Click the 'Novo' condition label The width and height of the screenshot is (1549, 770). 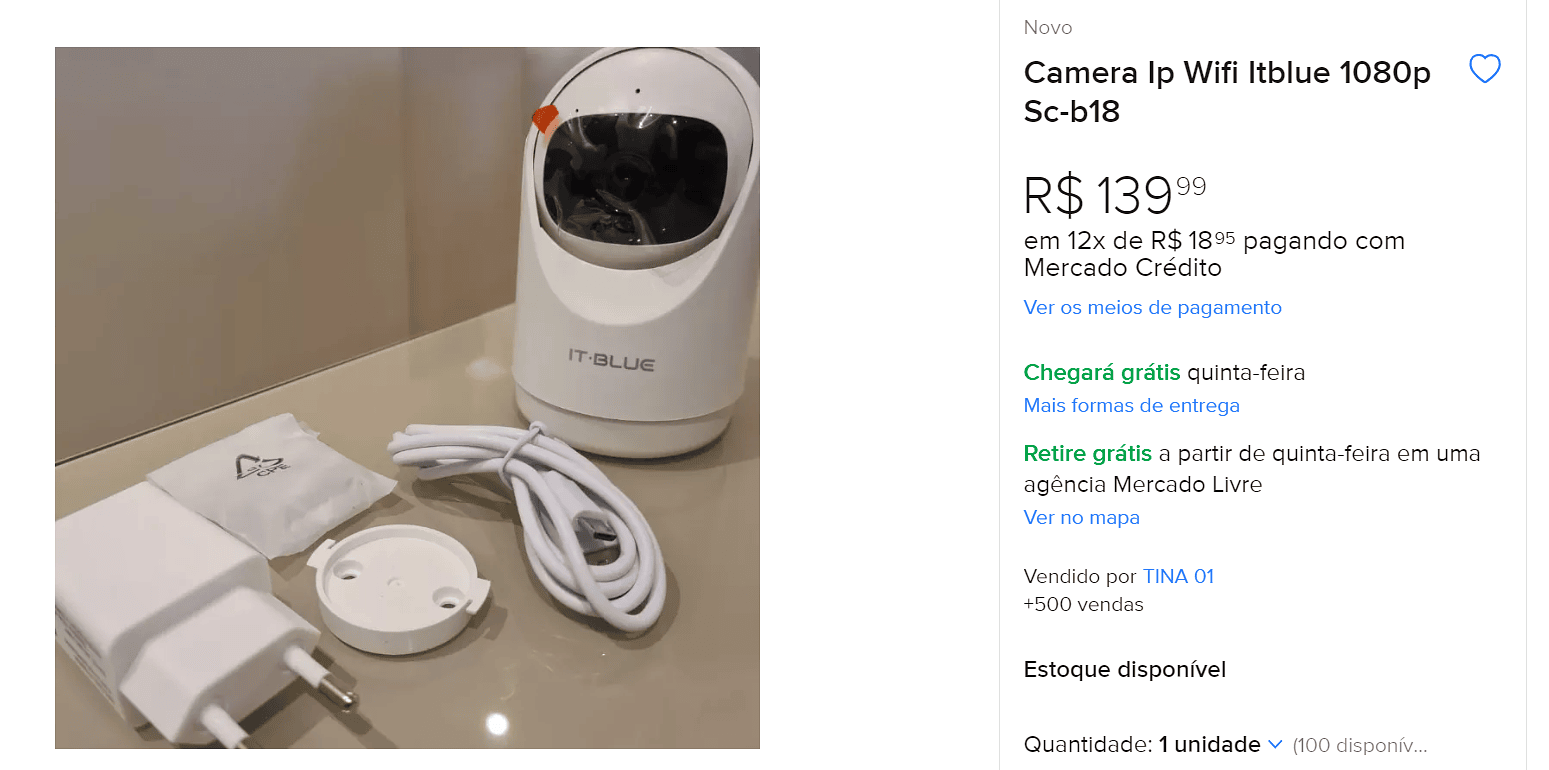tap(1048, 28)
